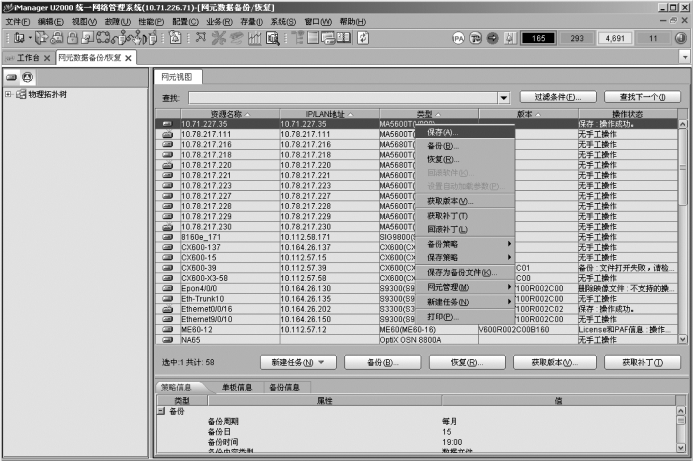The image size is (693, 461).
Task: Click the round PA status icon
Action: click(x=458, y=38)
